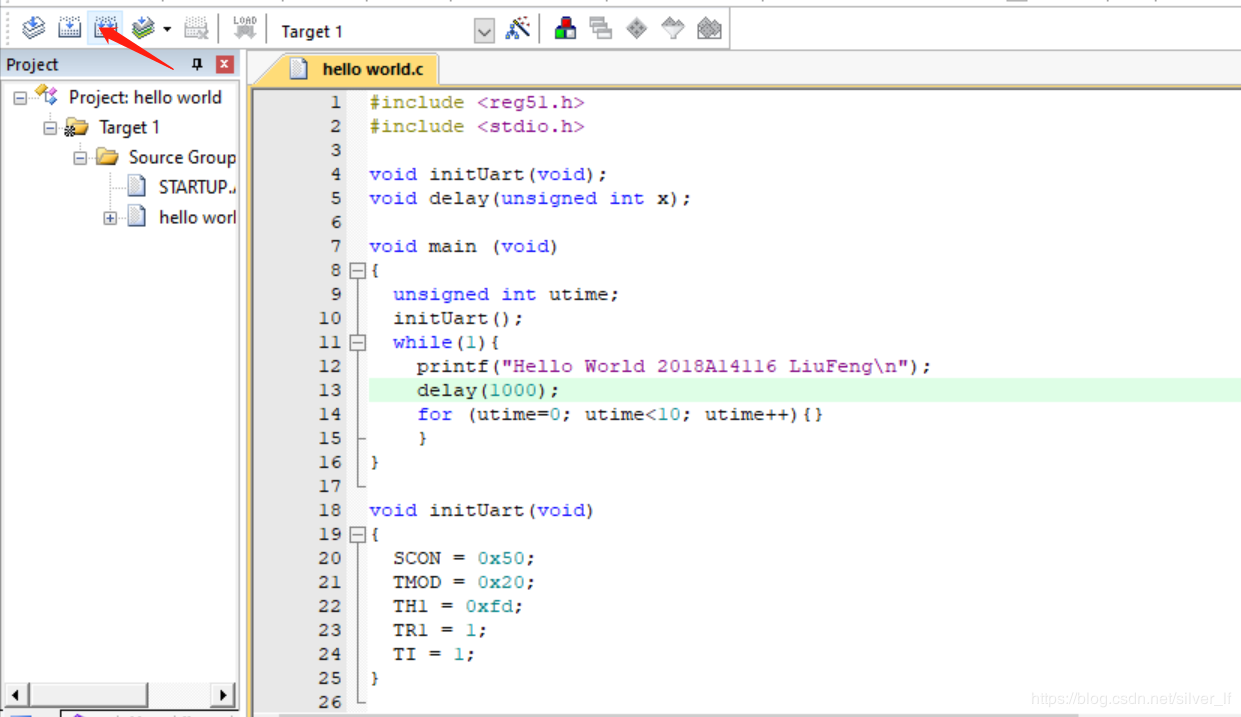
Task: Click the #include <reg51.h> line
Action: [x=476, y=102]
